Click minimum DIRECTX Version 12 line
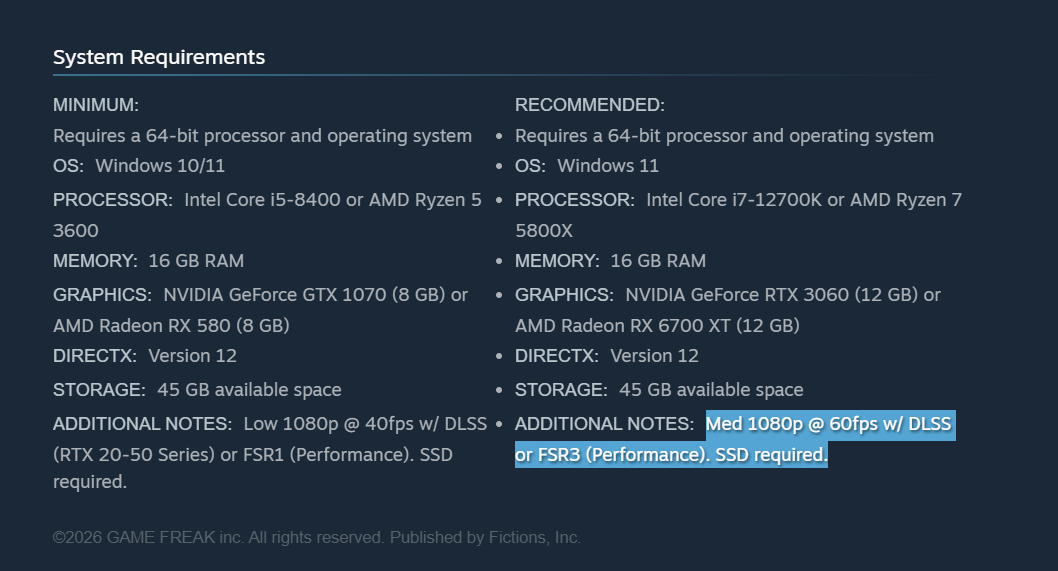Screen dimensions: 1058x571 click(145, 356)
